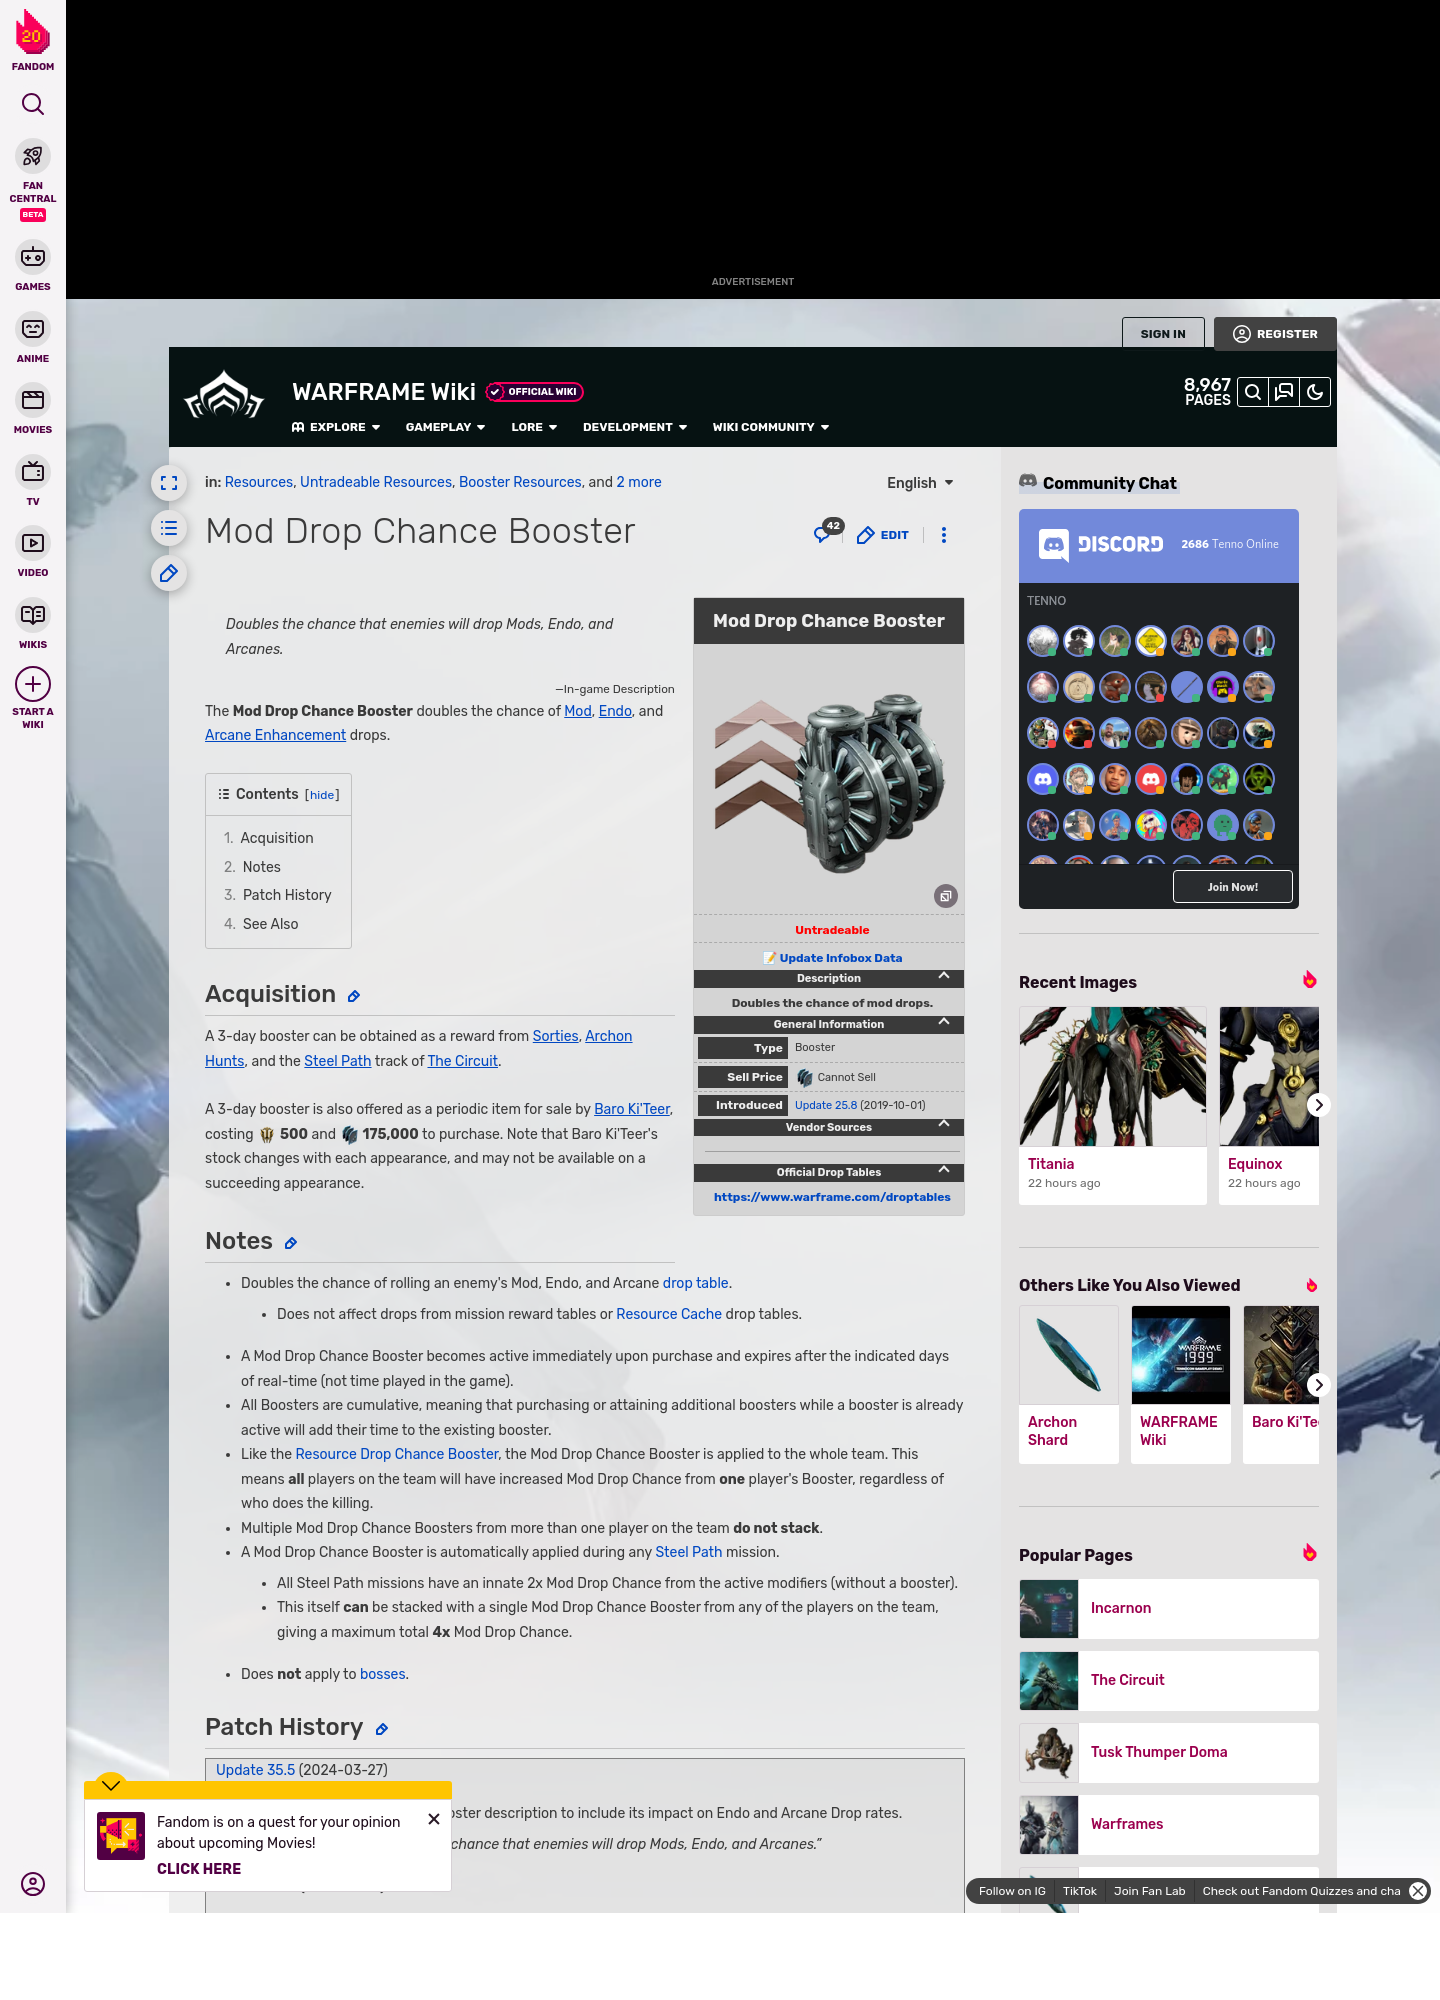The height and width of the screenshot is (2000, 1440).
Task: Click Discord Join Now button
Action: pos(1233,887)
